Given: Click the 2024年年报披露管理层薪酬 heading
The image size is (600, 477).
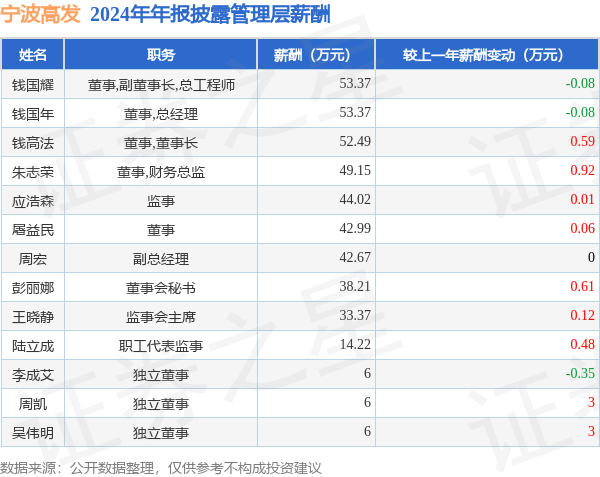Looking at the screenshot, I should pos(210,15).
